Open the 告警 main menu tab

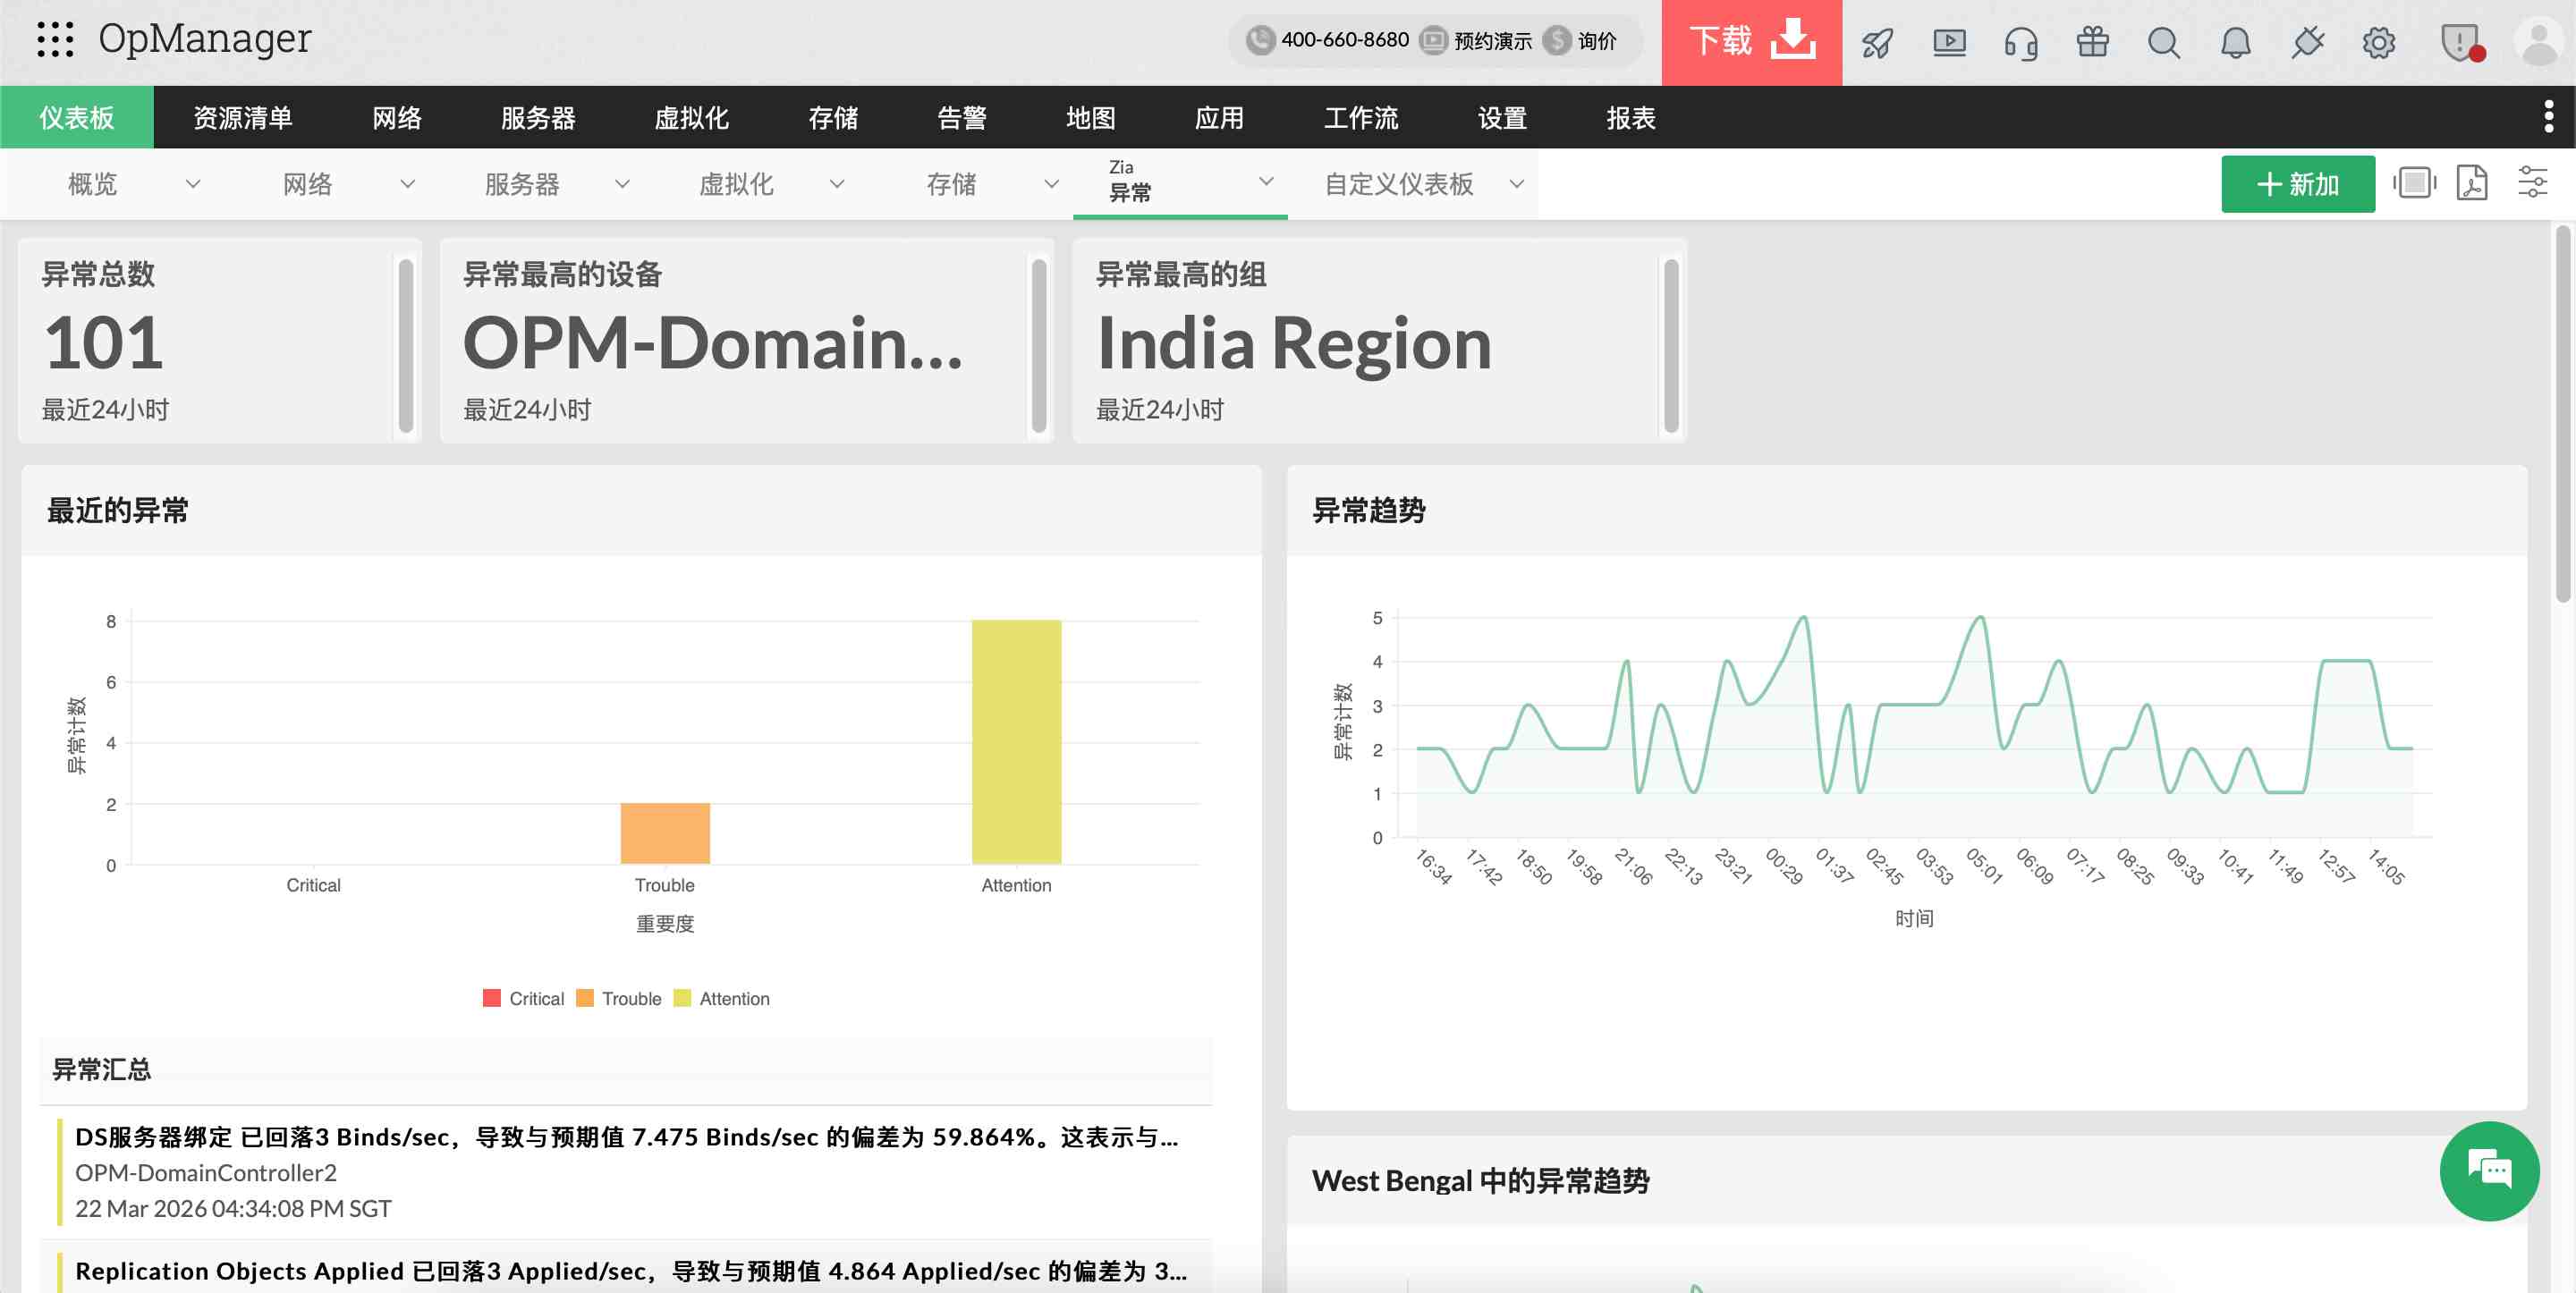point(961,118)
